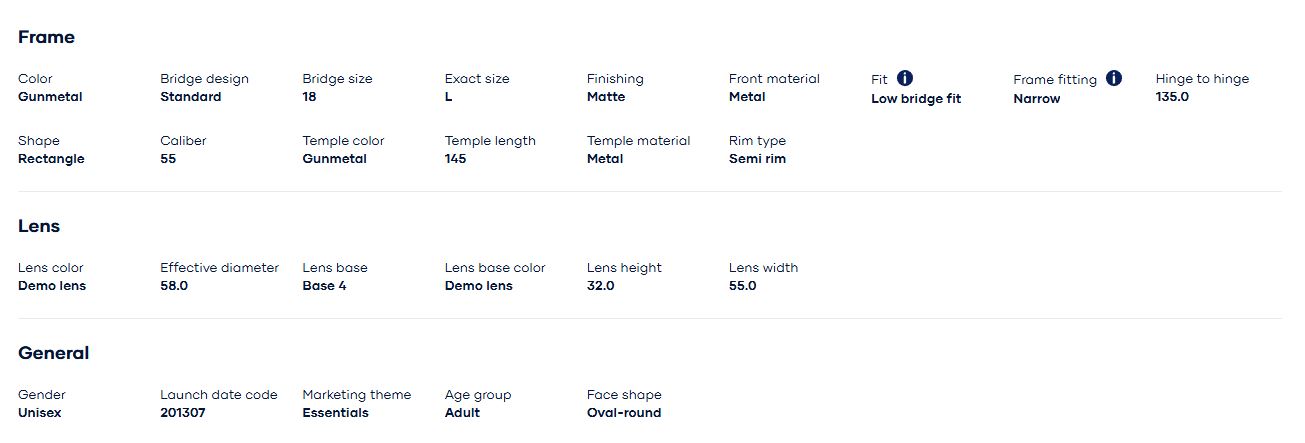Click the "Essentials" marketing theme value

click(335, 413)
